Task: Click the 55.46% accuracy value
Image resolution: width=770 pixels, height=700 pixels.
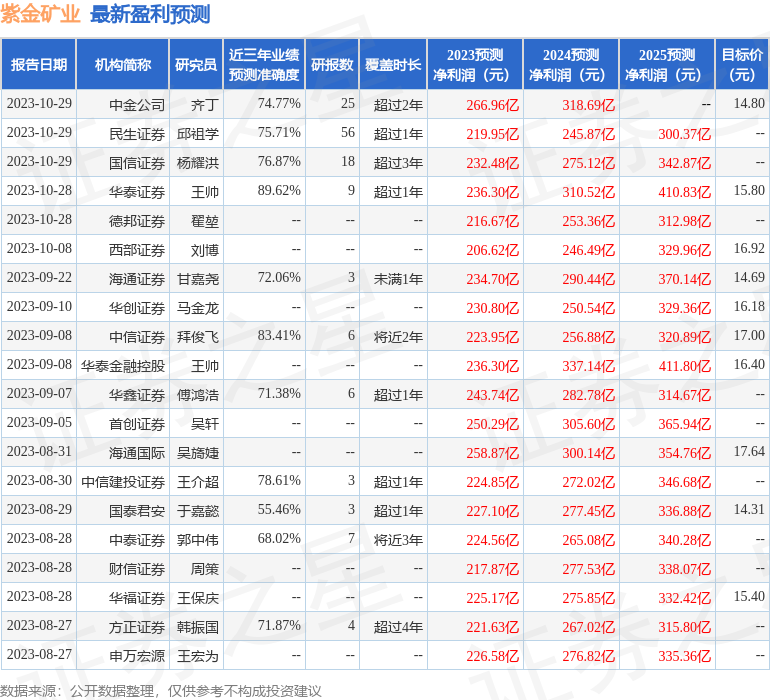Action: (x=279, y=509)
